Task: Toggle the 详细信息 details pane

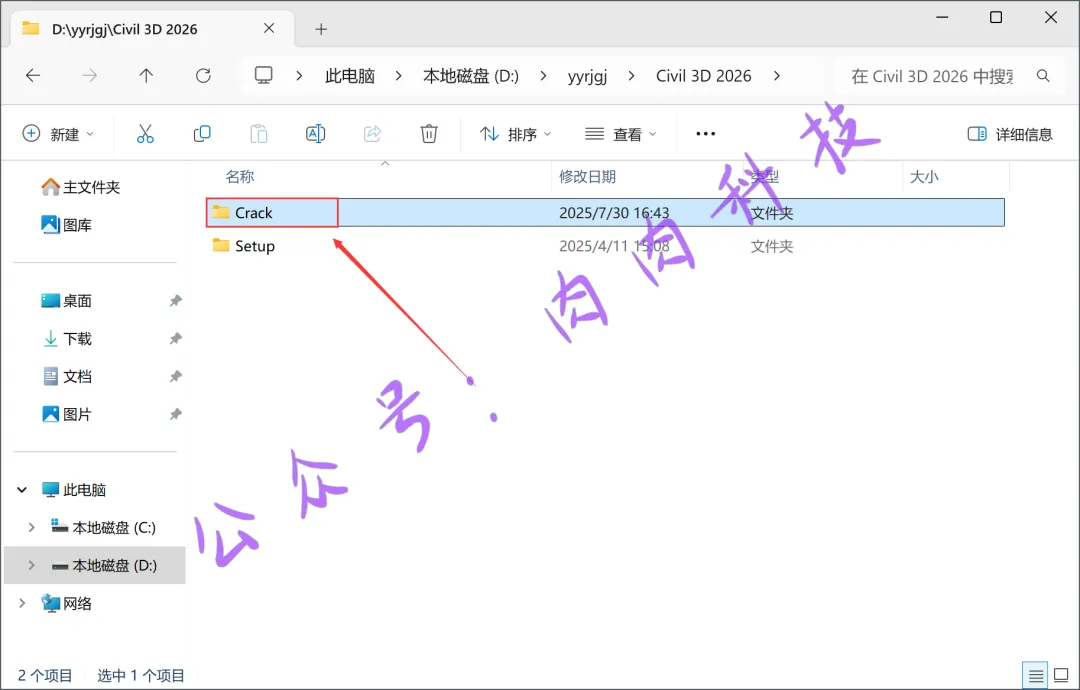Action: [x=1010, y=134]
